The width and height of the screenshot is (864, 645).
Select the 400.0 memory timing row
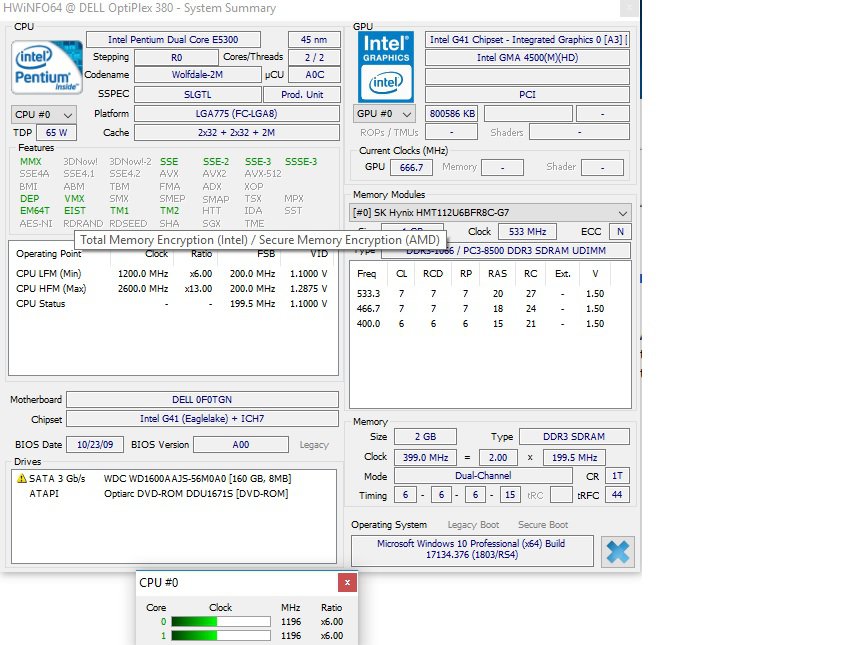click(x=480, y=324)
